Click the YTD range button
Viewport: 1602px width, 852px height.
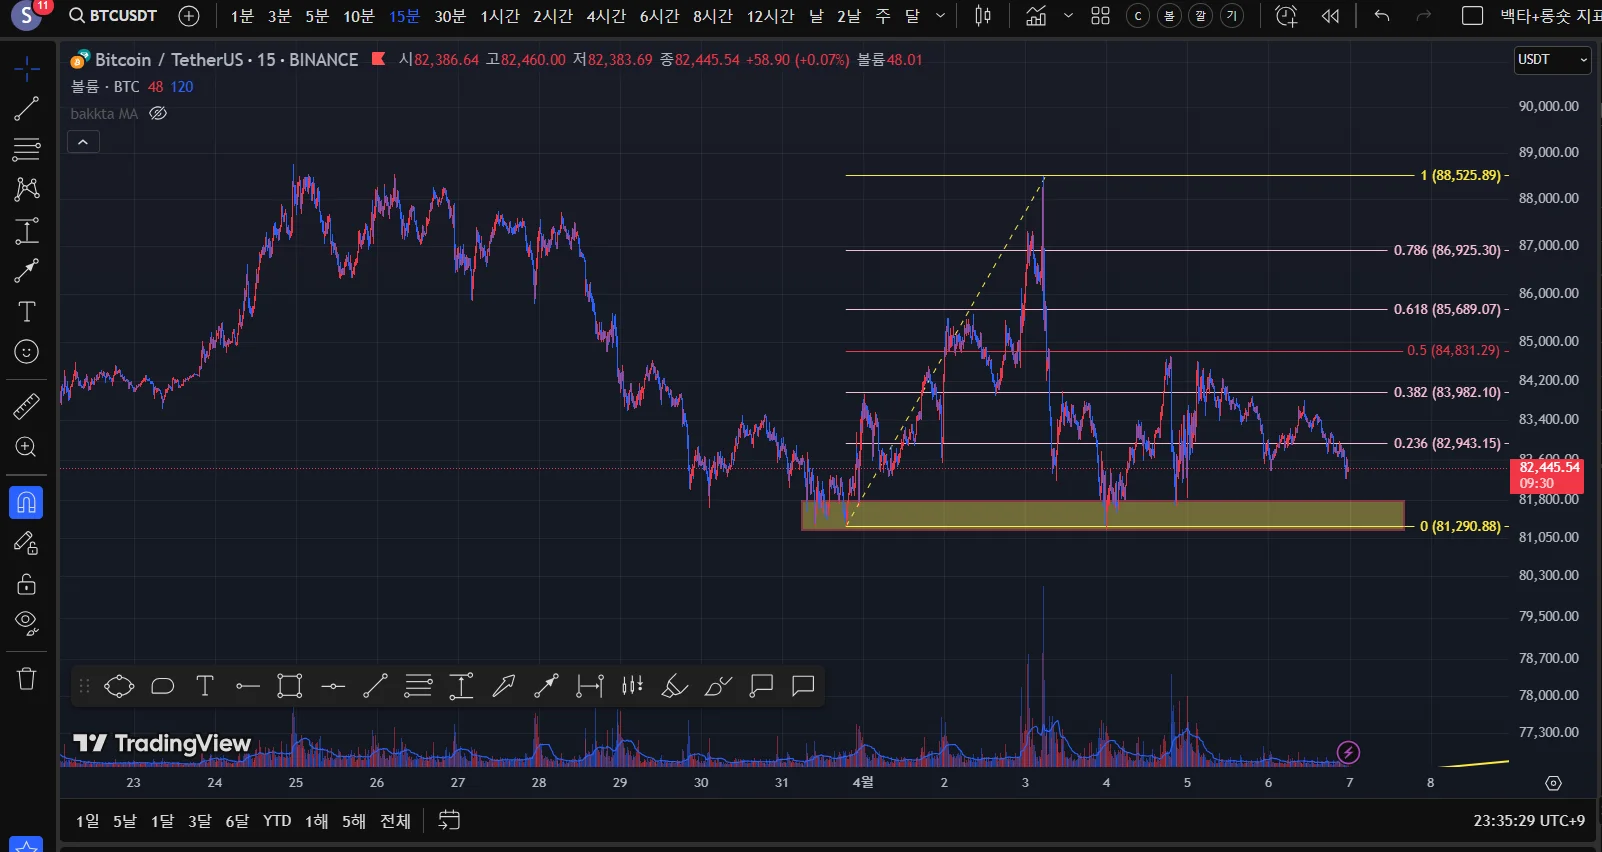click(277, 821)
